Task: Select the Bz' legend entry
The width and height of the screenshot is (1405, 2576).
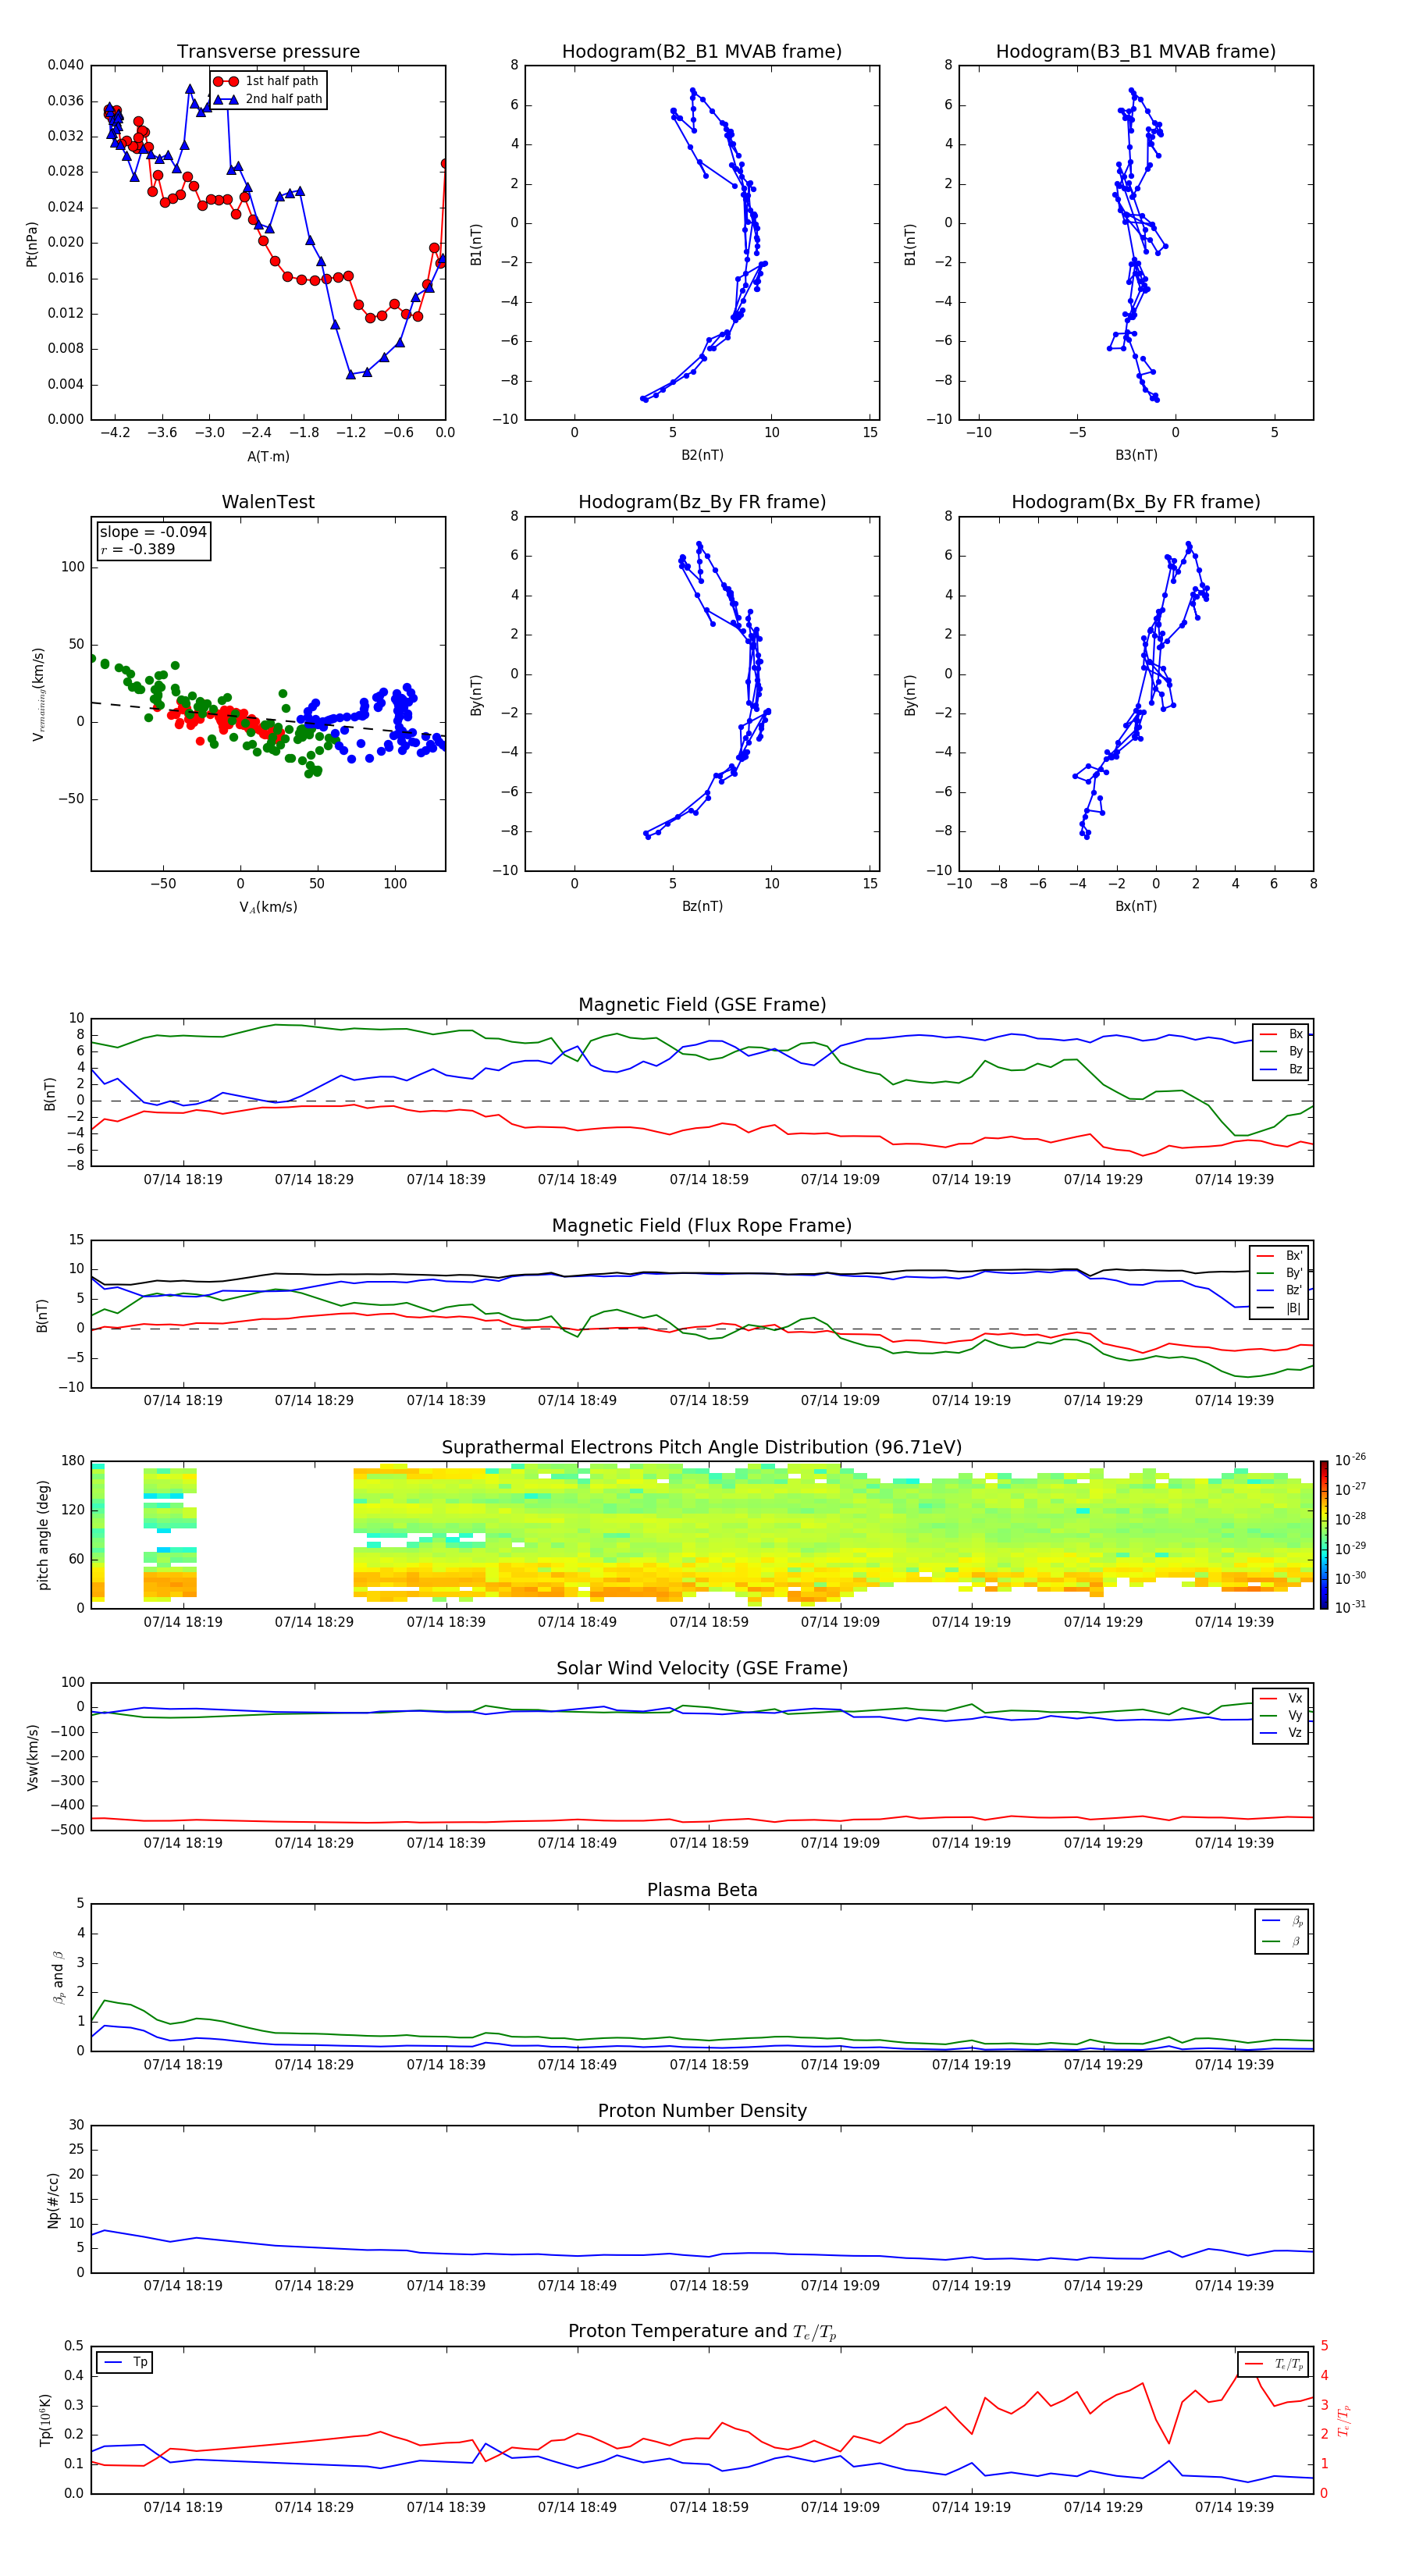Action: coord(1280,1290)
